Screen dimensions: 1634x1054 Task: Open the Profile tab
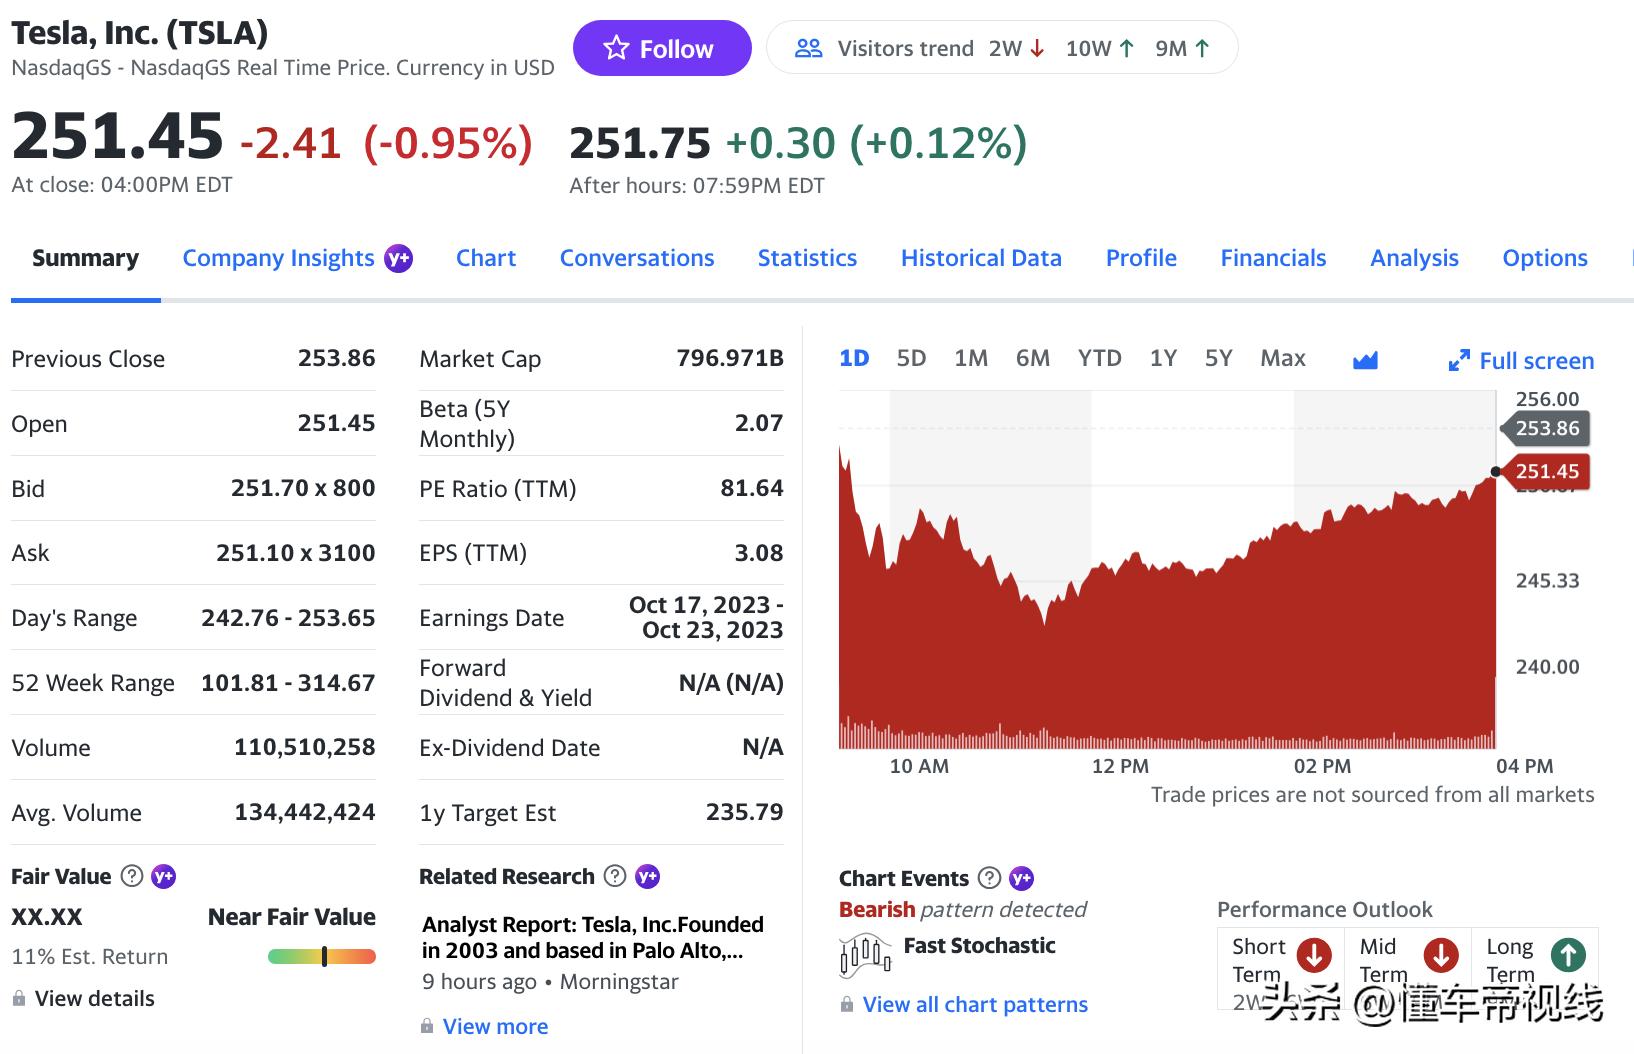pyautogui.click(x=1141, y=258)
